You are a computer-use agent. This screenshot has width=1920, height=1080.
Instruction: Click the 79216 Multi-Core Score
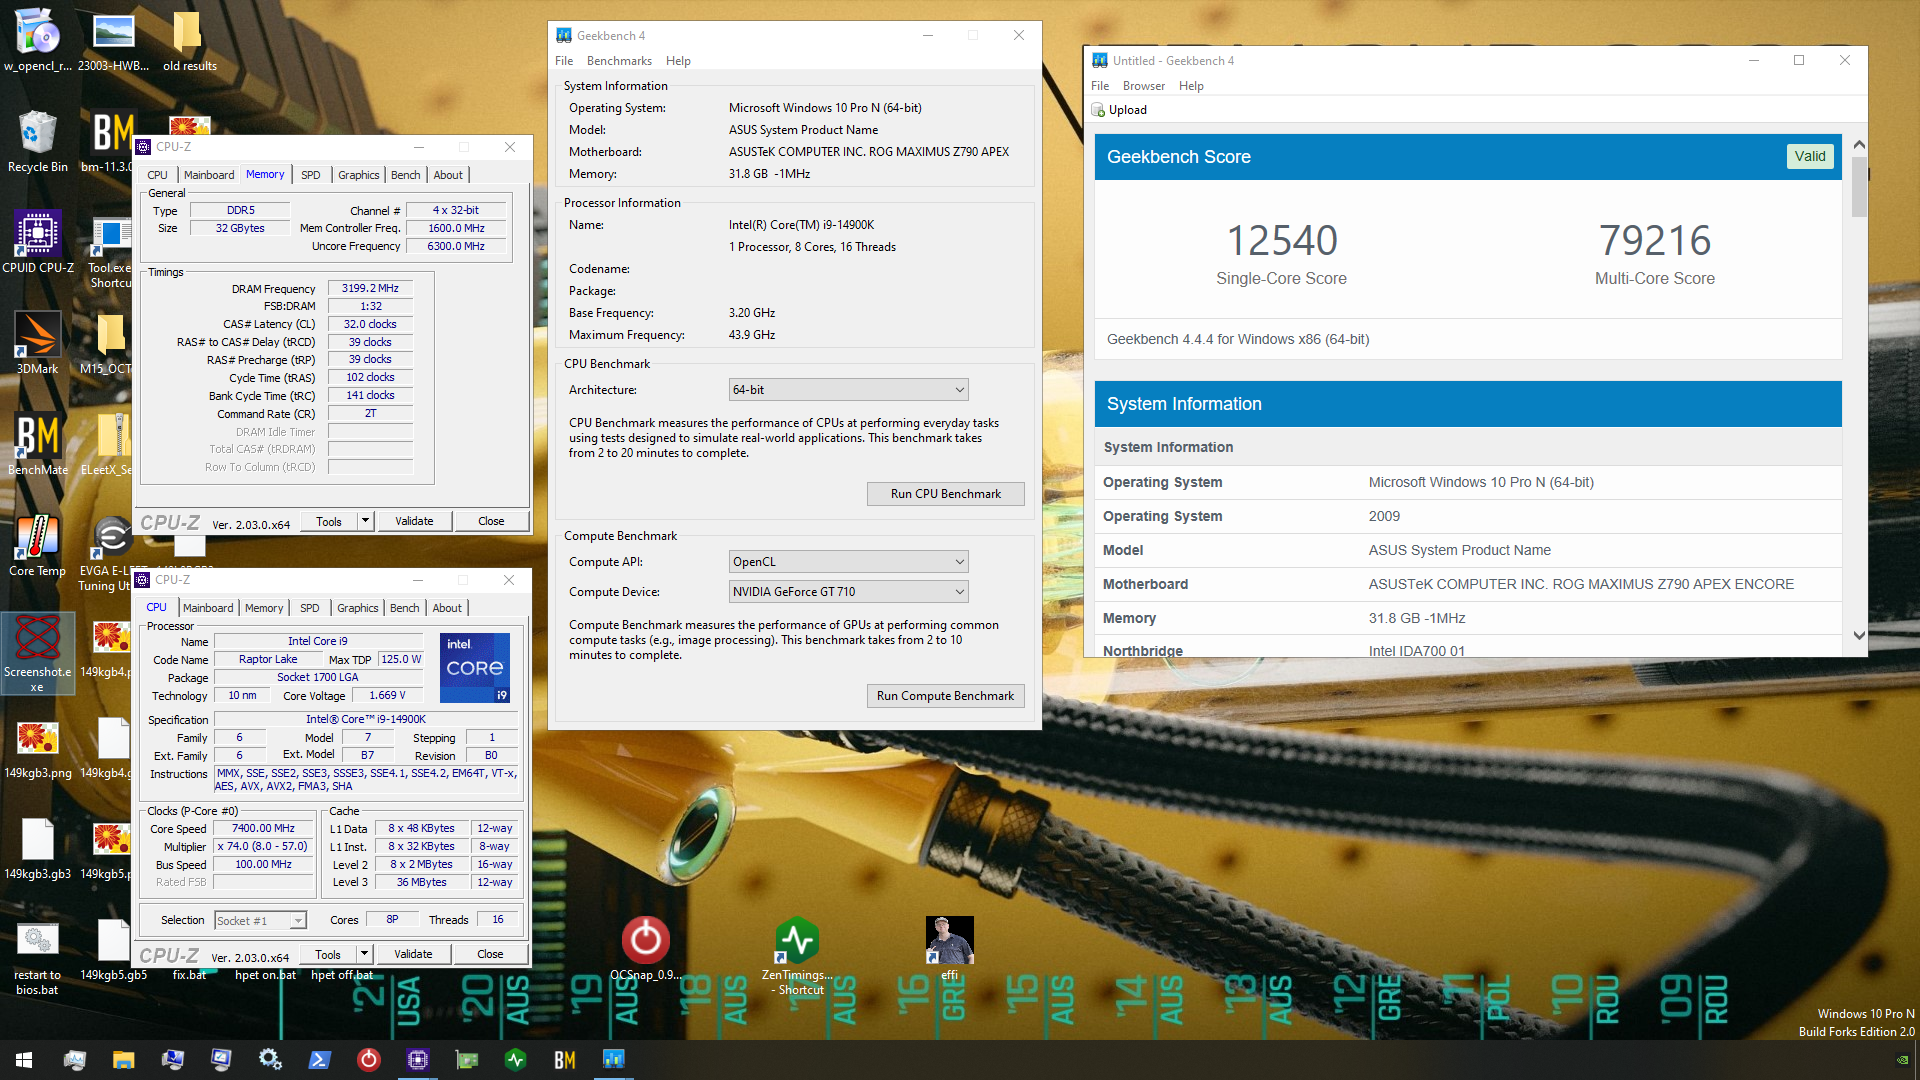pyautogui.click(x=1655, y=240)
